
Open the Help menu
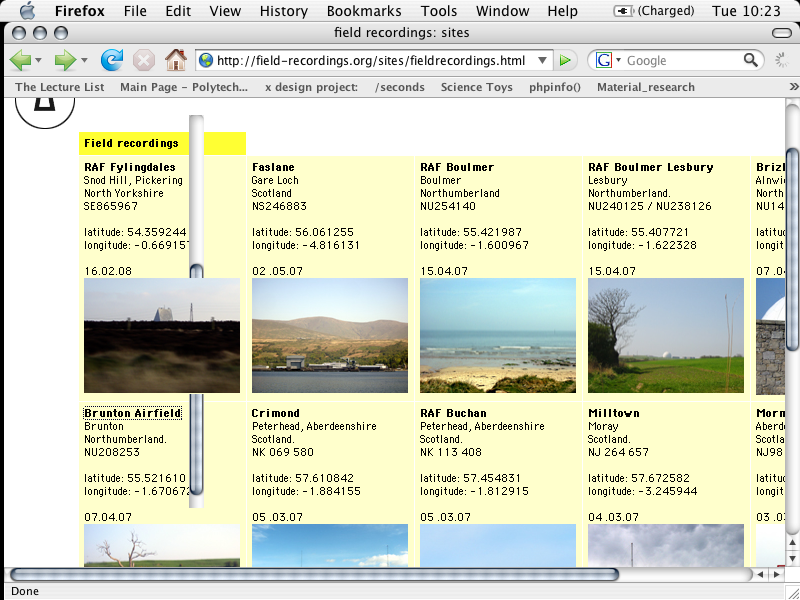(x=562, y=11)
